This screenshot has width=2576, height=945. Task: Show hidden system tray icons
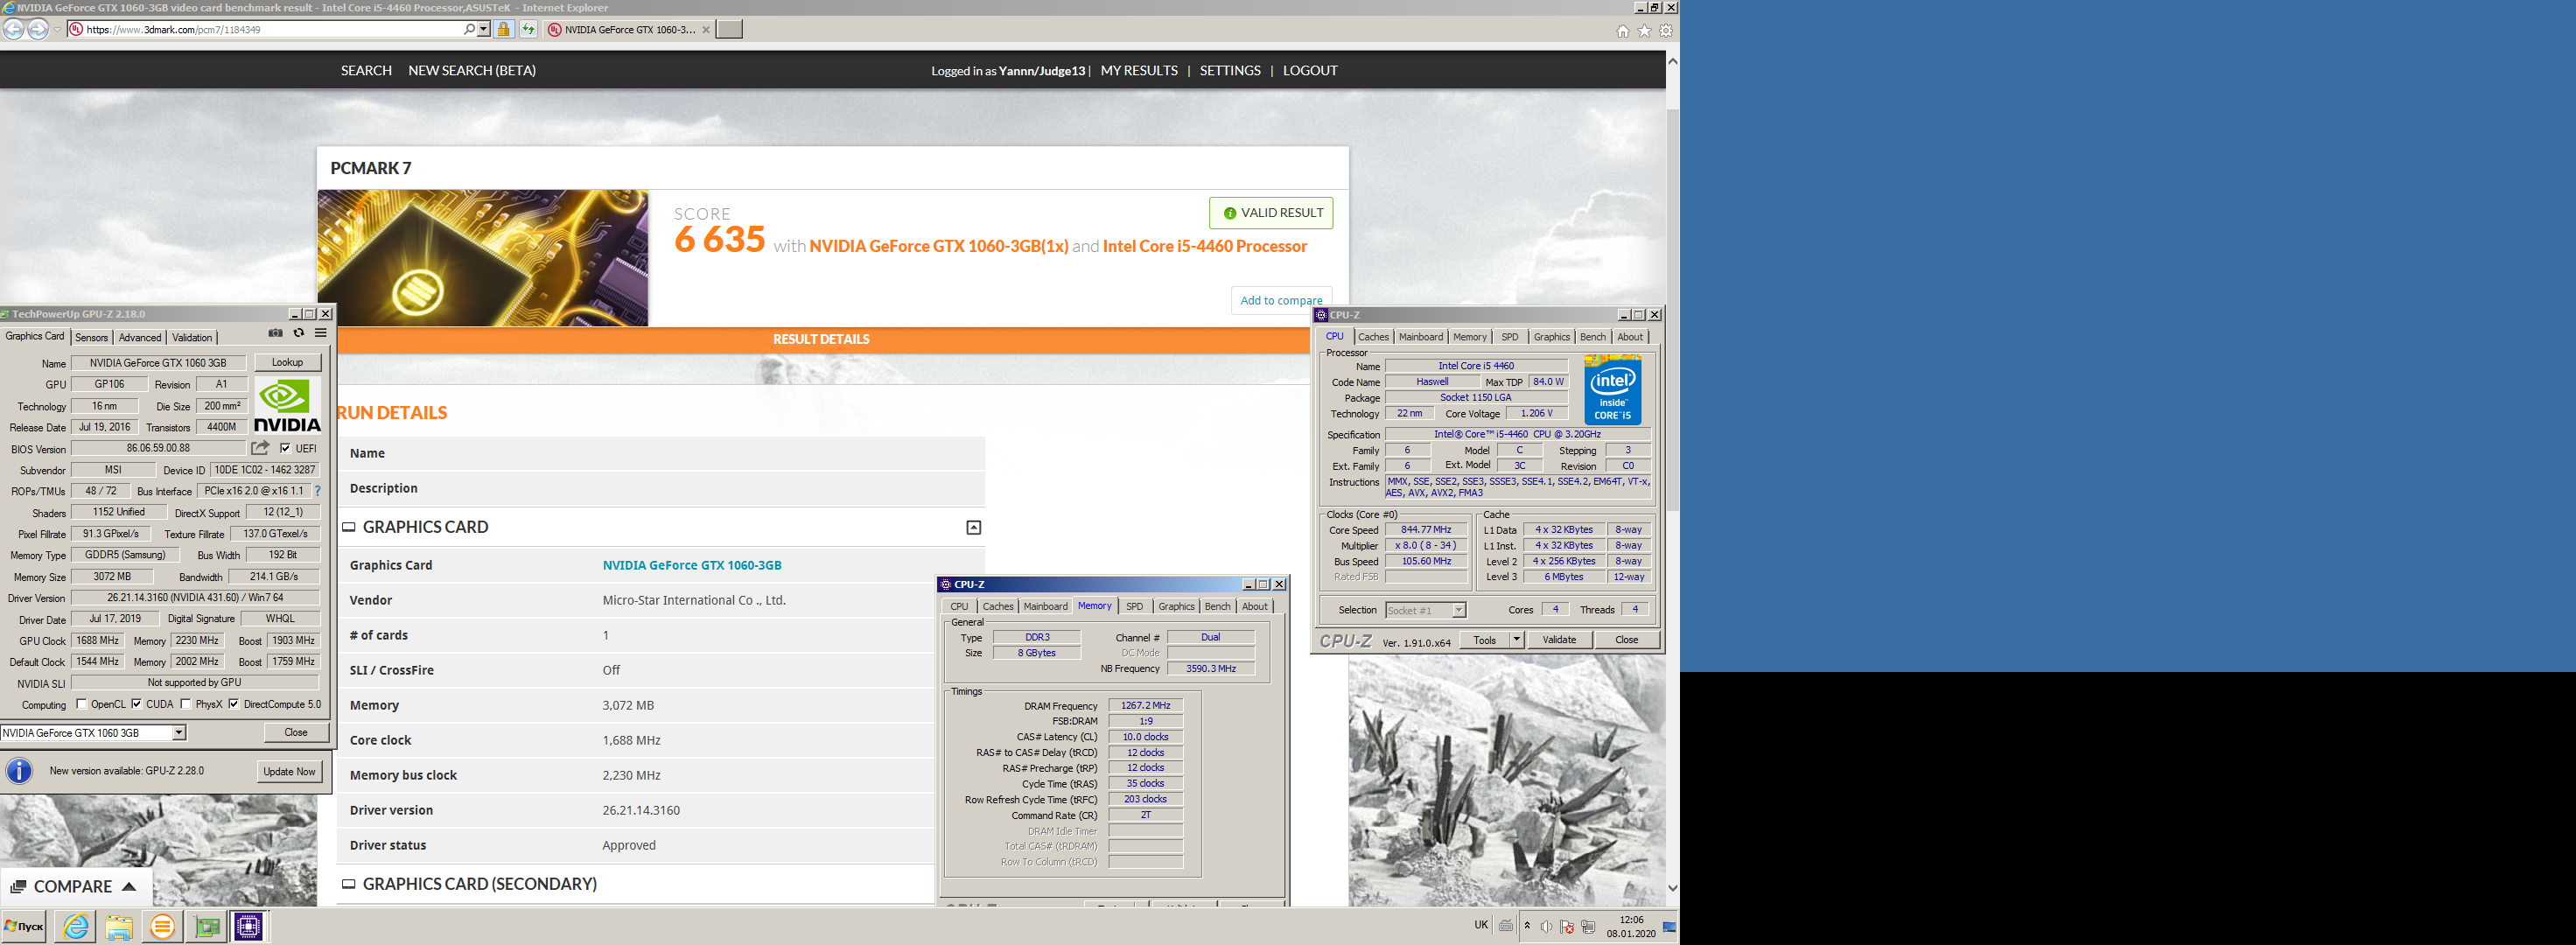1527,926
